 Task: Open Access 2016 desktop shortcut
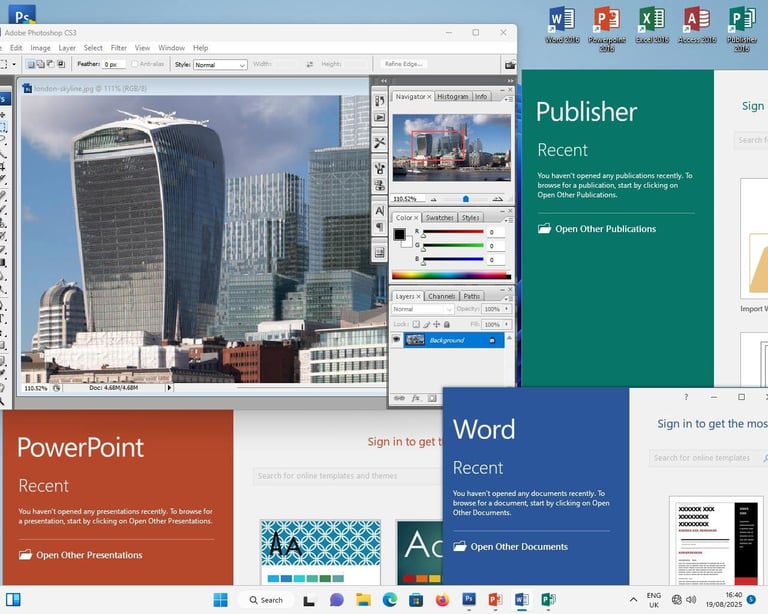(697, 25)
